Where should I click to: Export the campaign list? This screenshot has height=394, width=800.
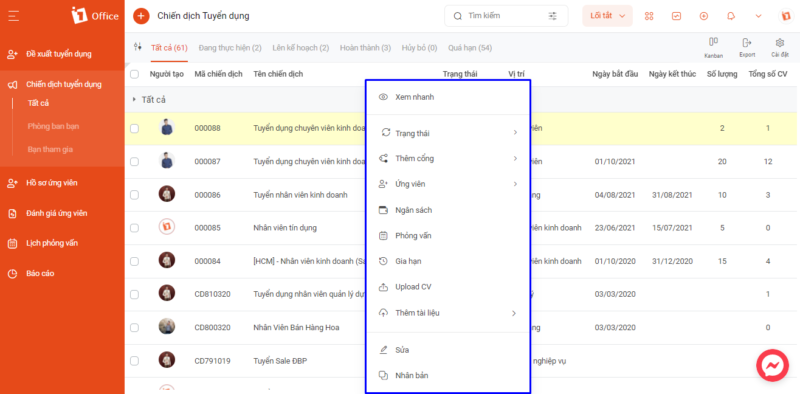click(747, 47)
